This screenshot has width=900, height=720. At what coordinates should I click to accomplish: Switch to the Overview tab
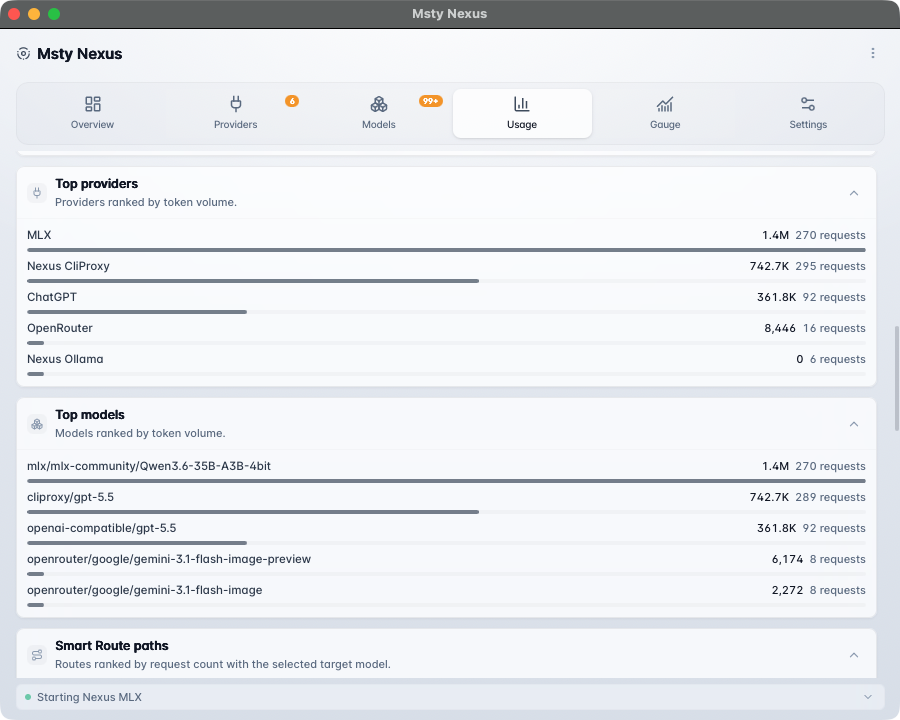pyautogui.click(x=92, y=113)
